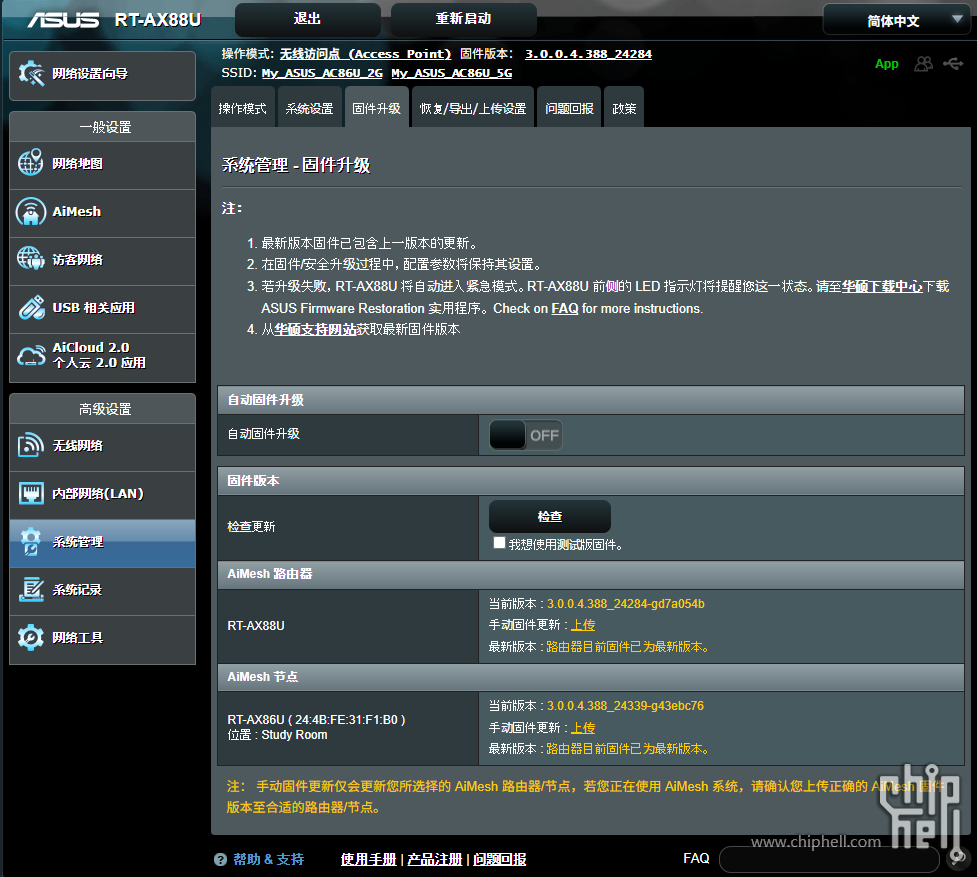Click the connected clients users icon

pos(923,64)
